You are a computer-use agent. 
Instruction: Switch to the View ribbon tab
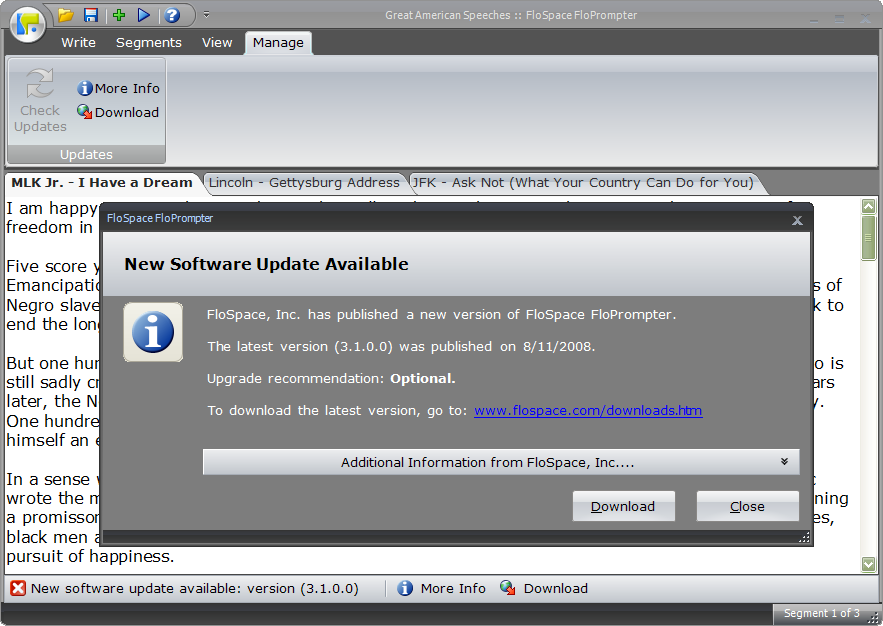click(x=217, y=43)
